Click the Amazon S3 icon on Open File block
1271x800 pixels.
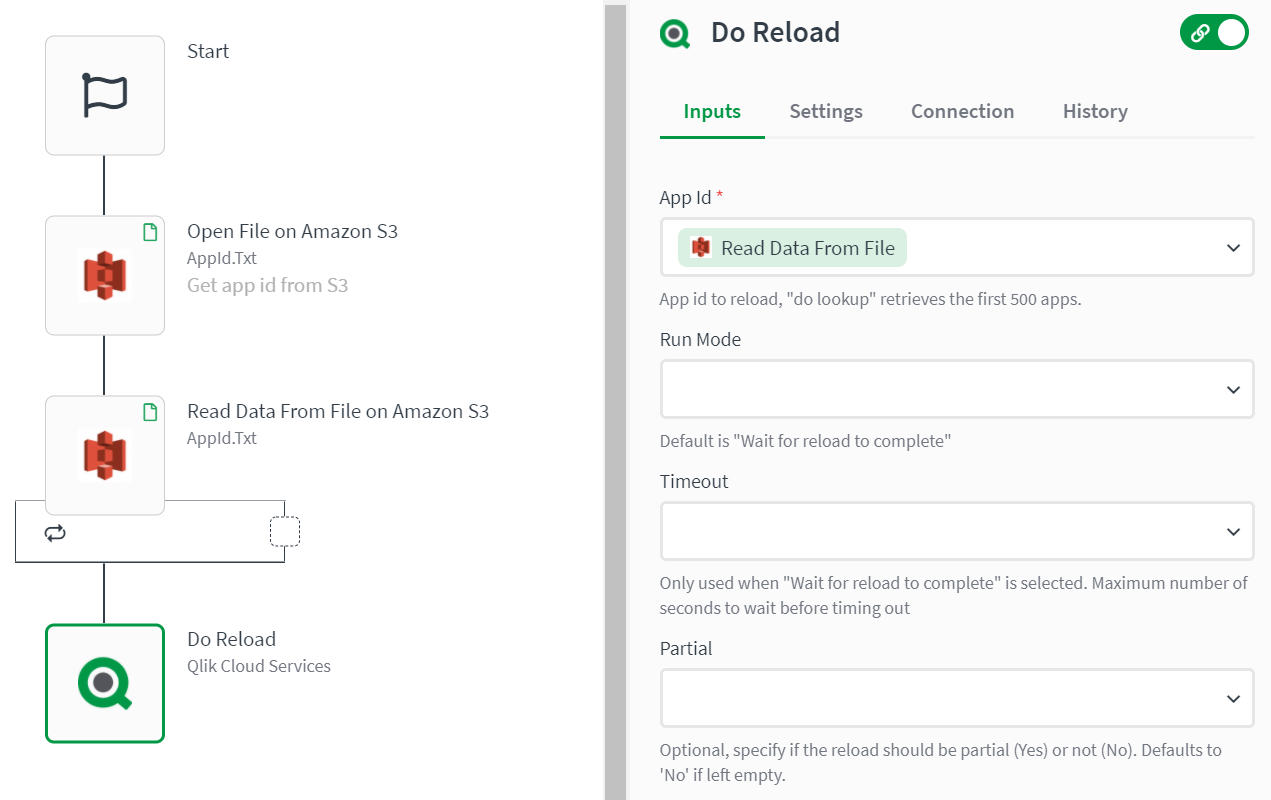(x=104, y=275)
